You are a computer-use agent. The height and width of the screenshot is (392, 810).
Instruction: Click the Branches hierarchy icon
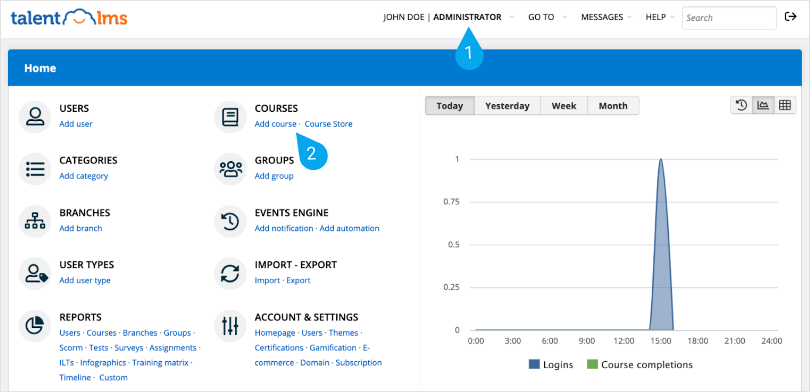(x=35, y=221)
